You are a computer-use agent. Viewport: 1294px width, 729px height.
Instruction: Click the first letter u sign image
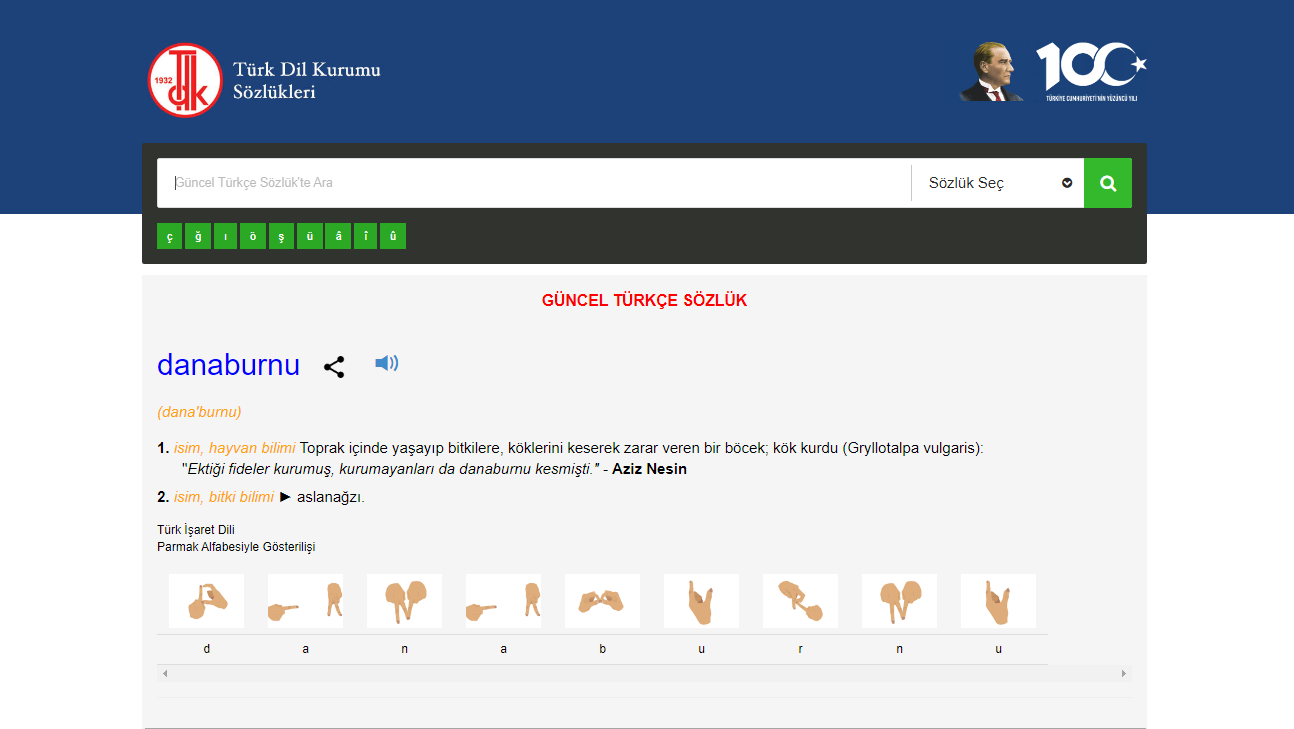tap(701, 600)
